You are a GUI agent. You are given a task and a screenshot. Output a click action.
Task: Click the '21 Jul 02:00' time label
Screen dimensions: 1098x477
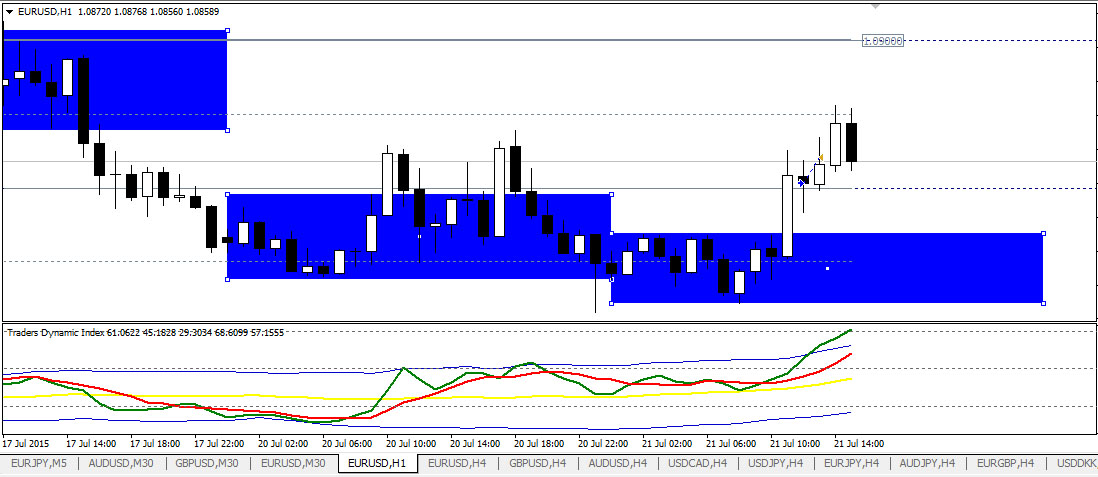click(667, 444)
